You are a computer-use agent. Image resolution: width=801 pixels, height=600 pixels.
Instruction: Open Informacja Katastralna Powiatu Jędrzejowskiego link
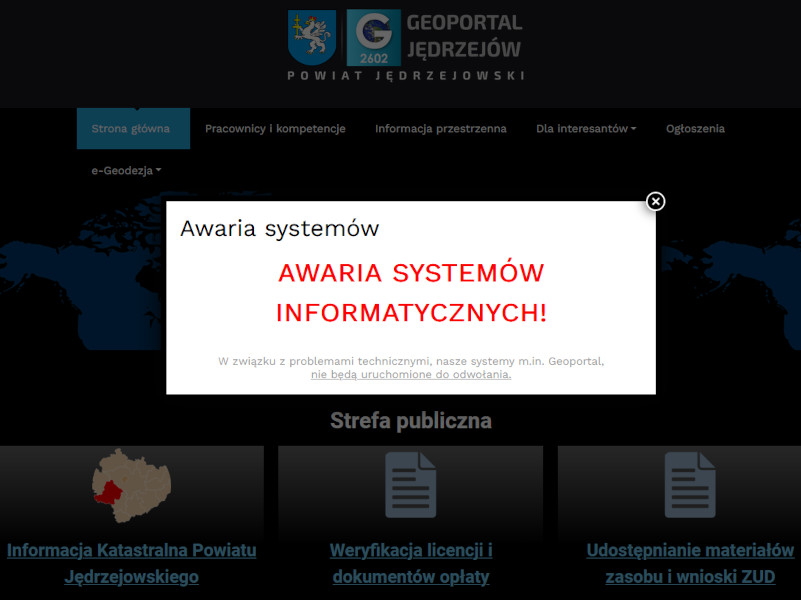coord(132,563)
